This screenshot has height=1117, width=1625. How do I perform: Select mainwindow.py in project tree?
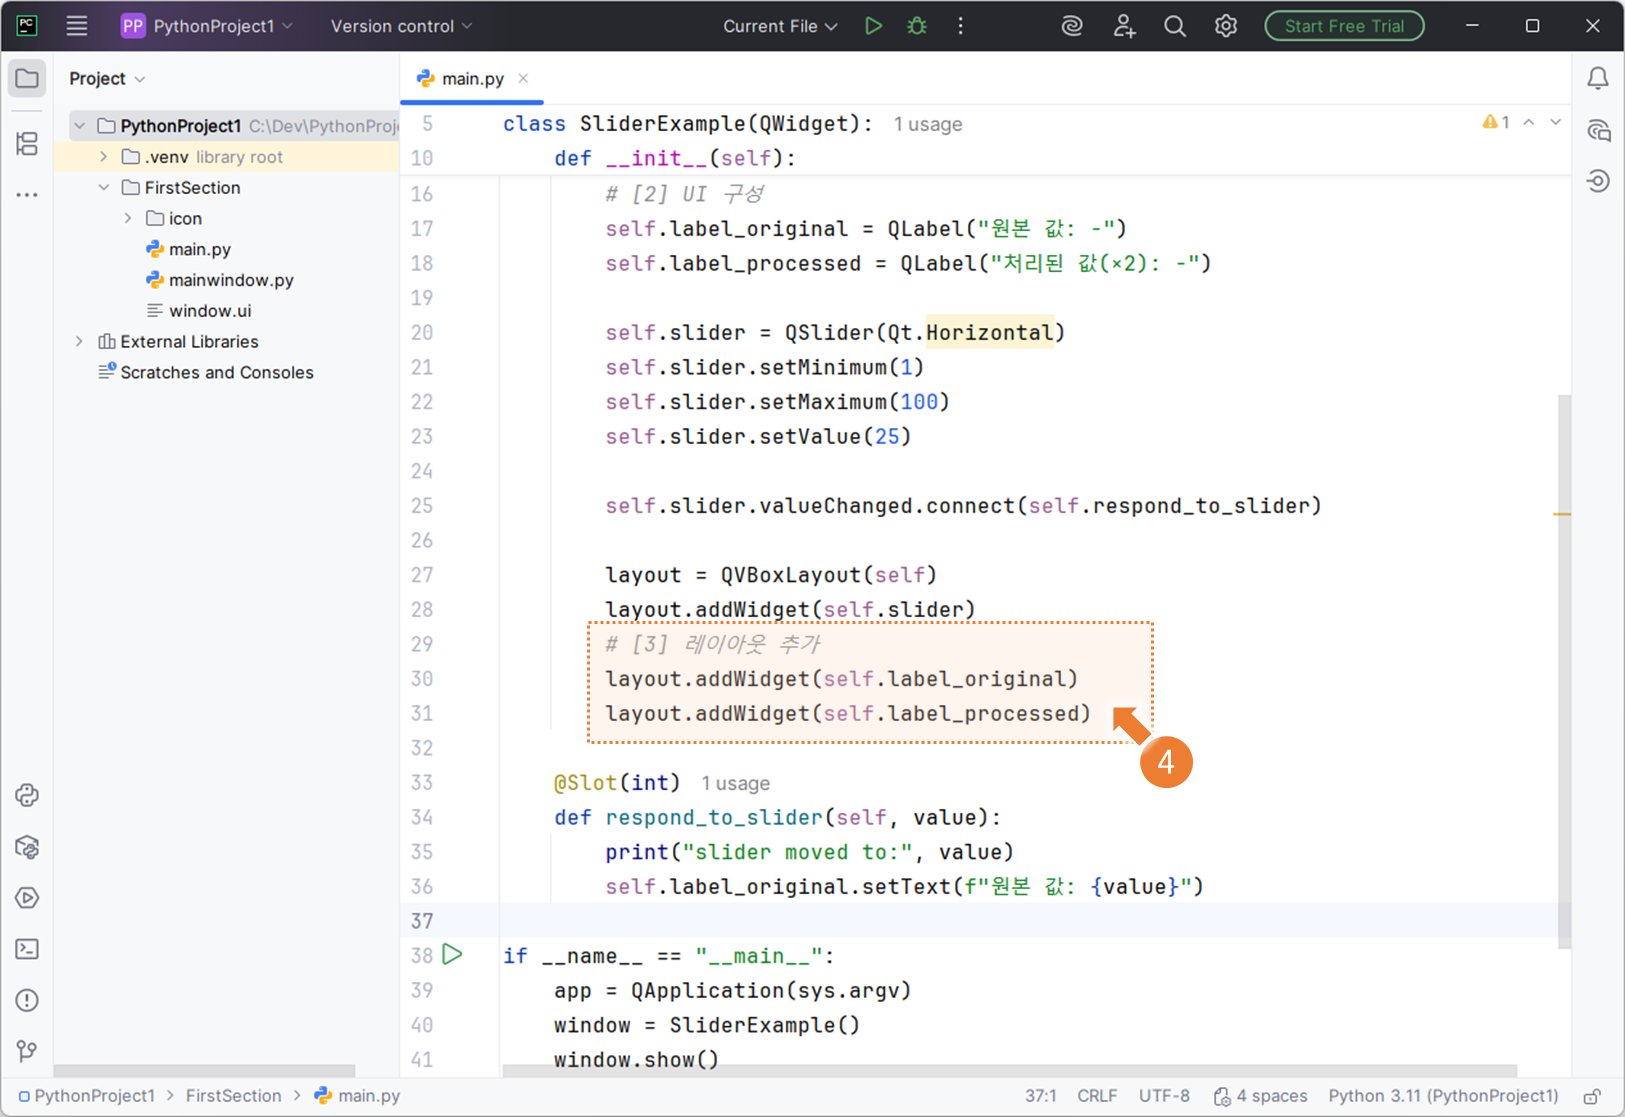[x=230, y=280]
